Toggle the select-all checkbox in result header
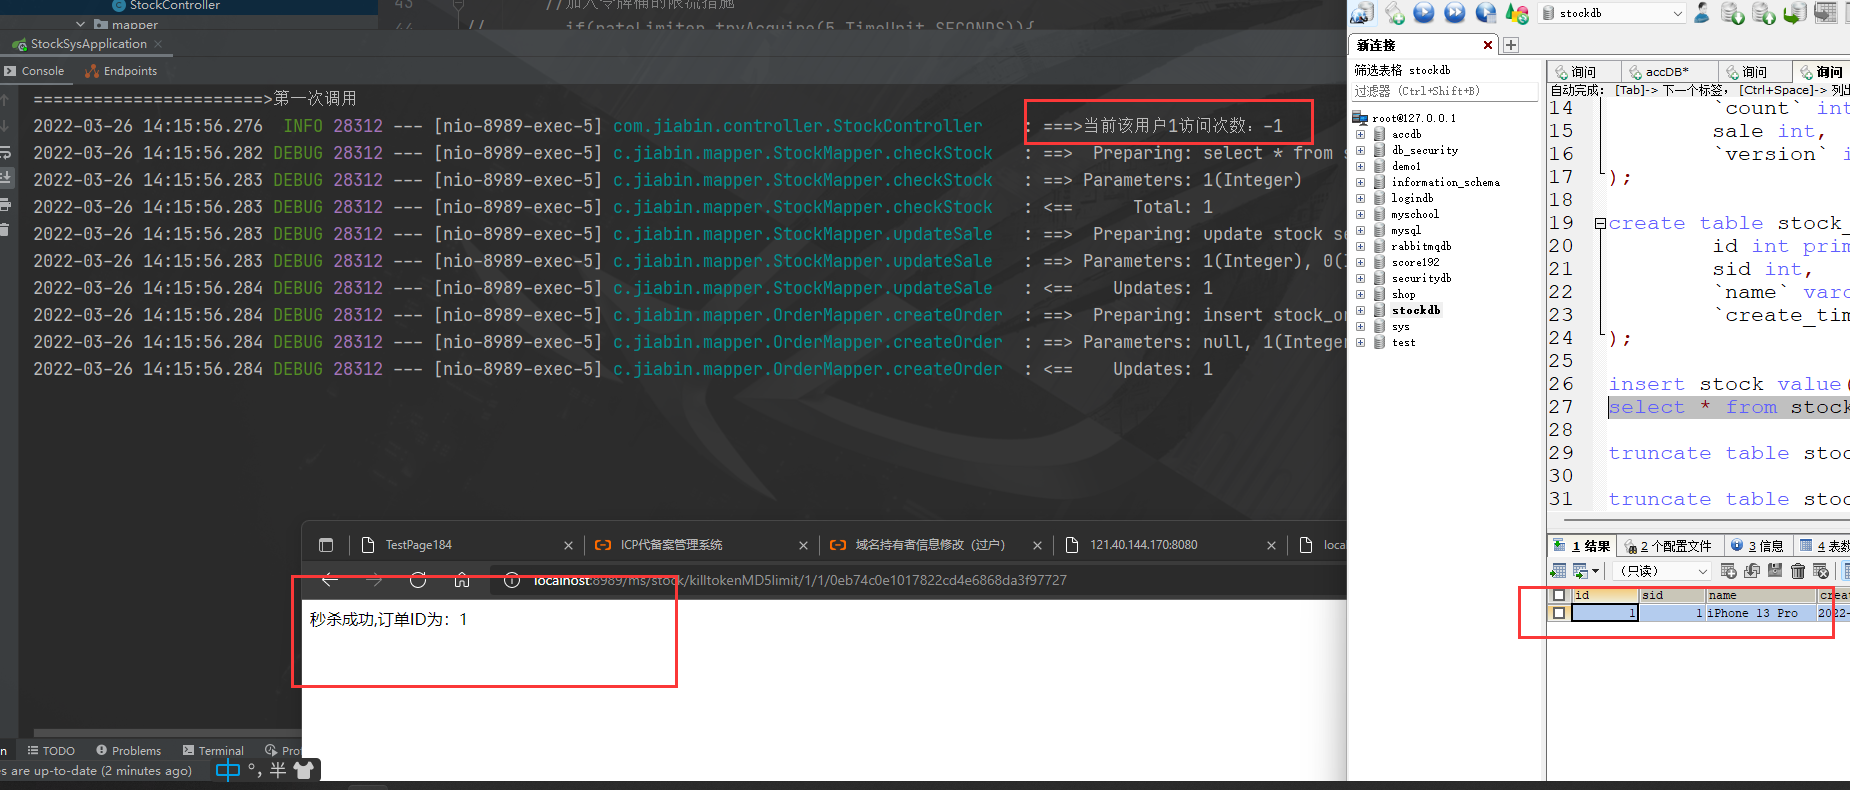This screenshot has width=1850, height=790. pyautogui.click(x=1558, y=595)
